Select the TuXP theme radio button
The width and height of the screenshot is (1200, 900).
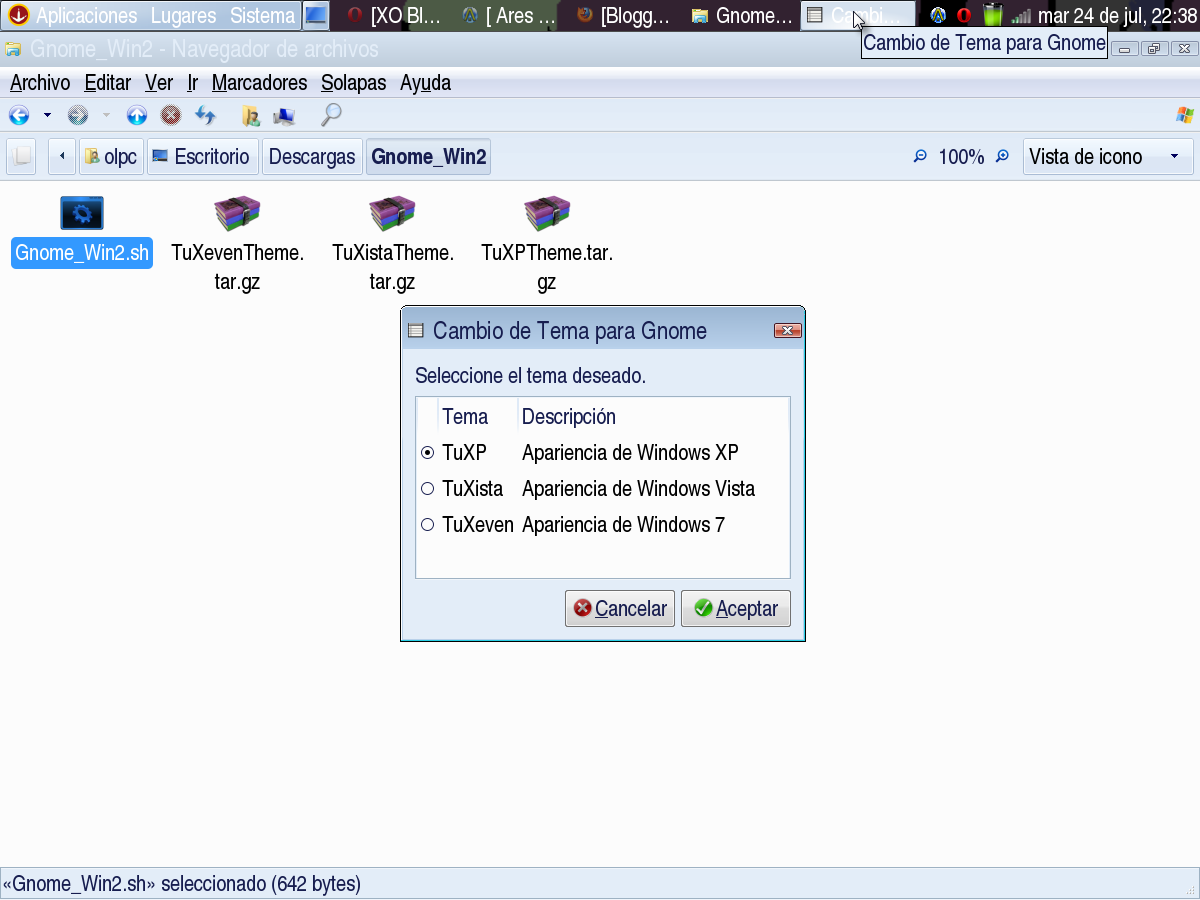(x=428, y=453)
